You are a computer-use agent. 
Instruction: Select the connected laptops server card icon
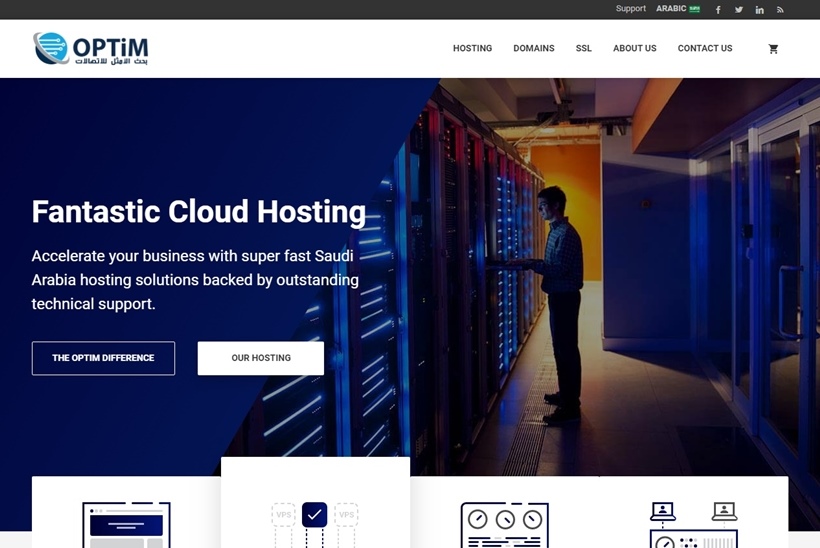(x=694, y=524)
